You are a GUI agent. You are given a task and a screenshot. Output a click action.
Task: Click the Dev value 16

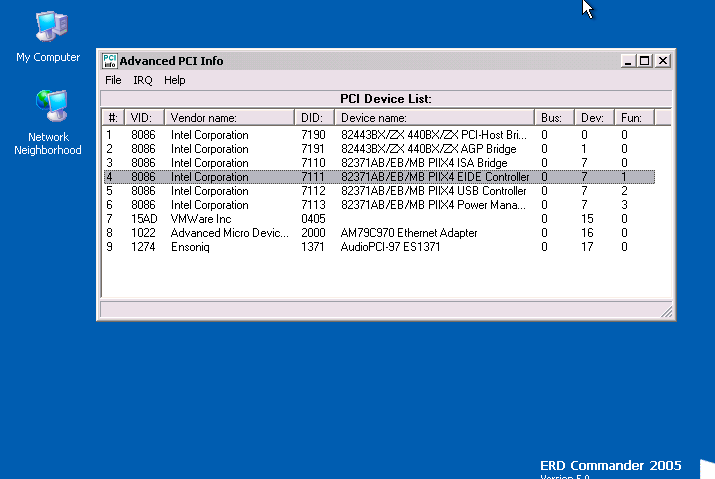587,233
